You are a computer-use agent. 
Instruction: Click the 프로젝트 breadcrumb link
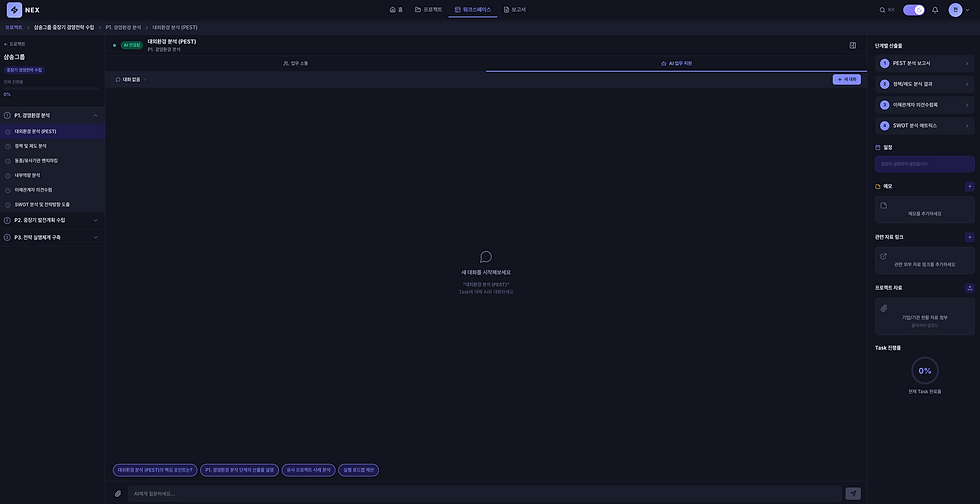coord(14,28)
